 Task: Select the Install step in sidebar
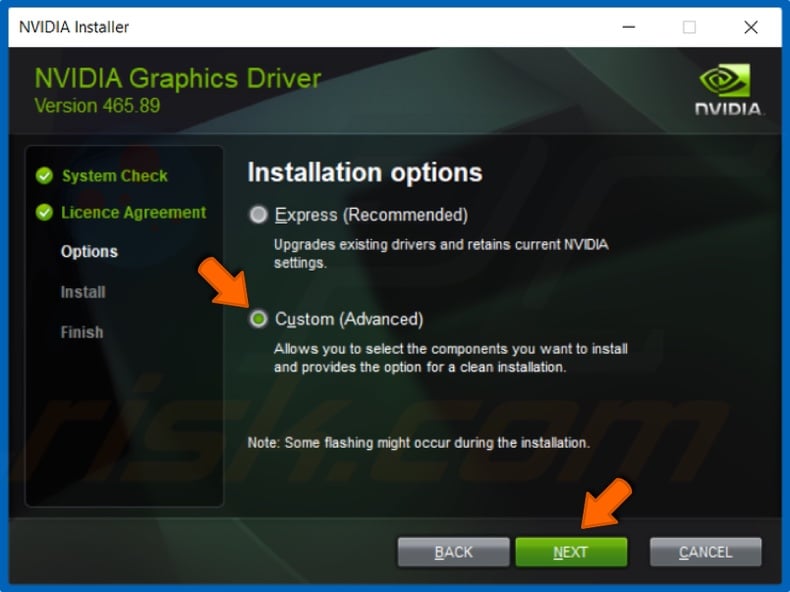(x=83, y=292)
